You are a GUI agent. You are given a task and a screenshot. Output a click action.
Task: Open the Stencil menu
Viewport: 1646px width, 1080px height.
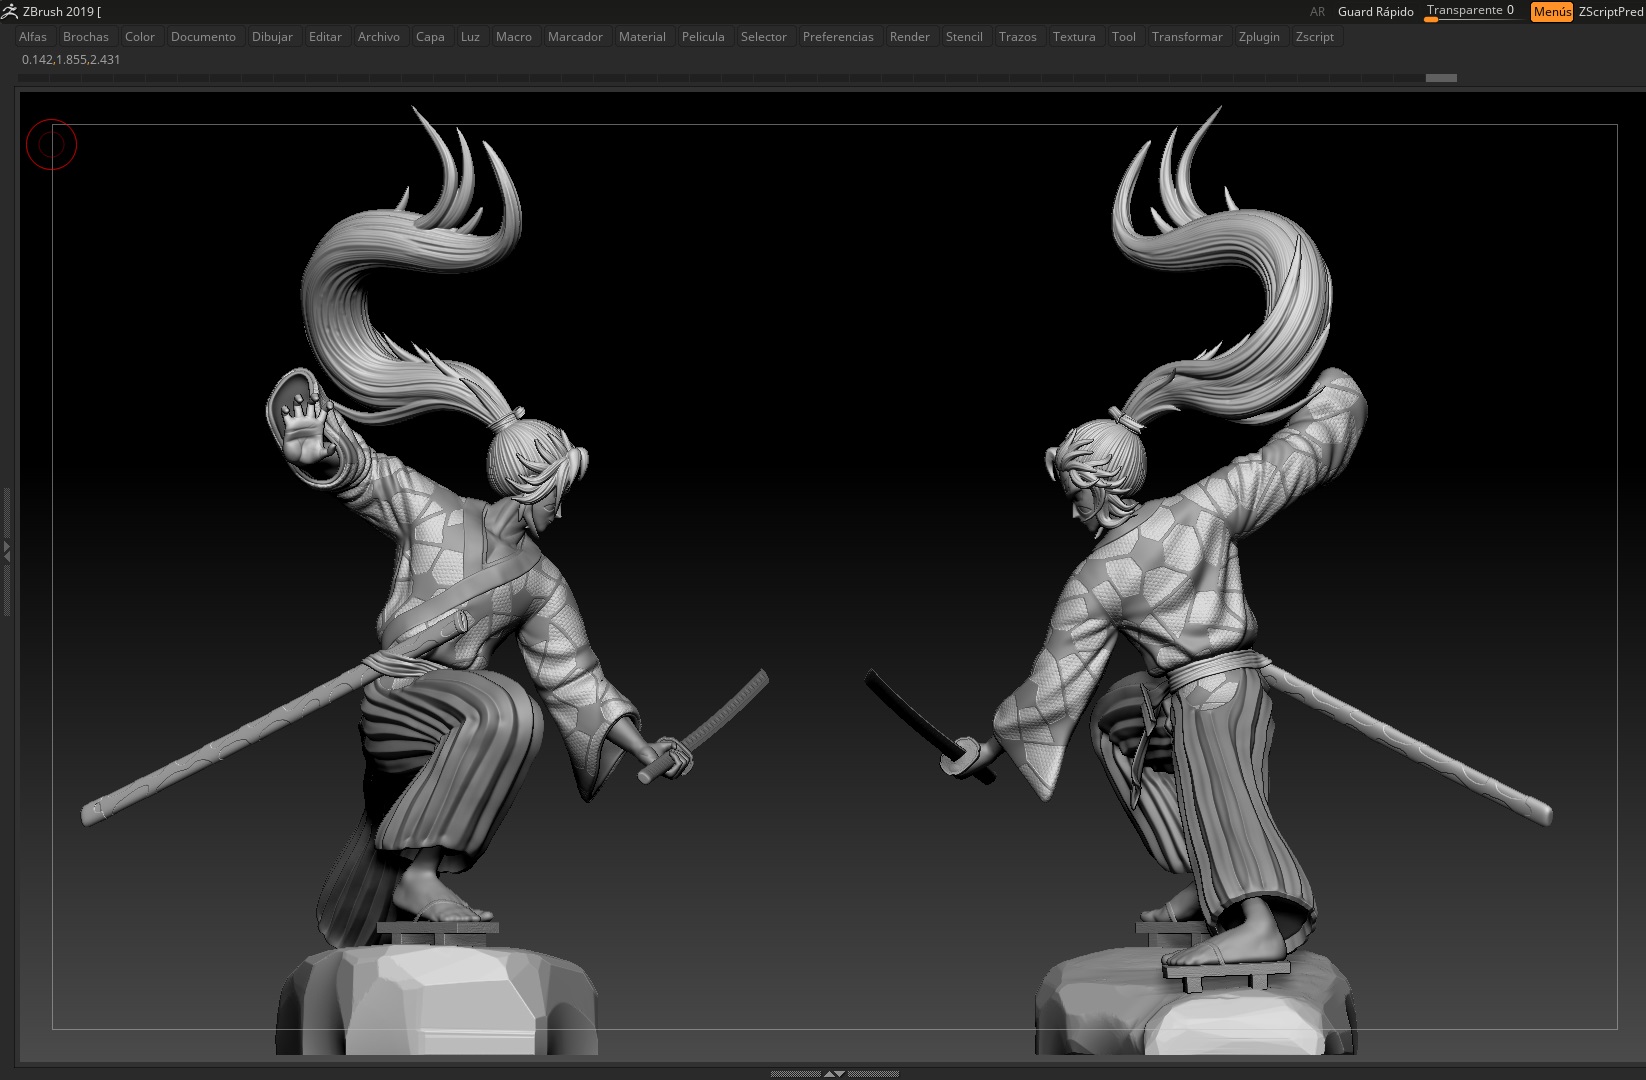[x=964, y=37]
